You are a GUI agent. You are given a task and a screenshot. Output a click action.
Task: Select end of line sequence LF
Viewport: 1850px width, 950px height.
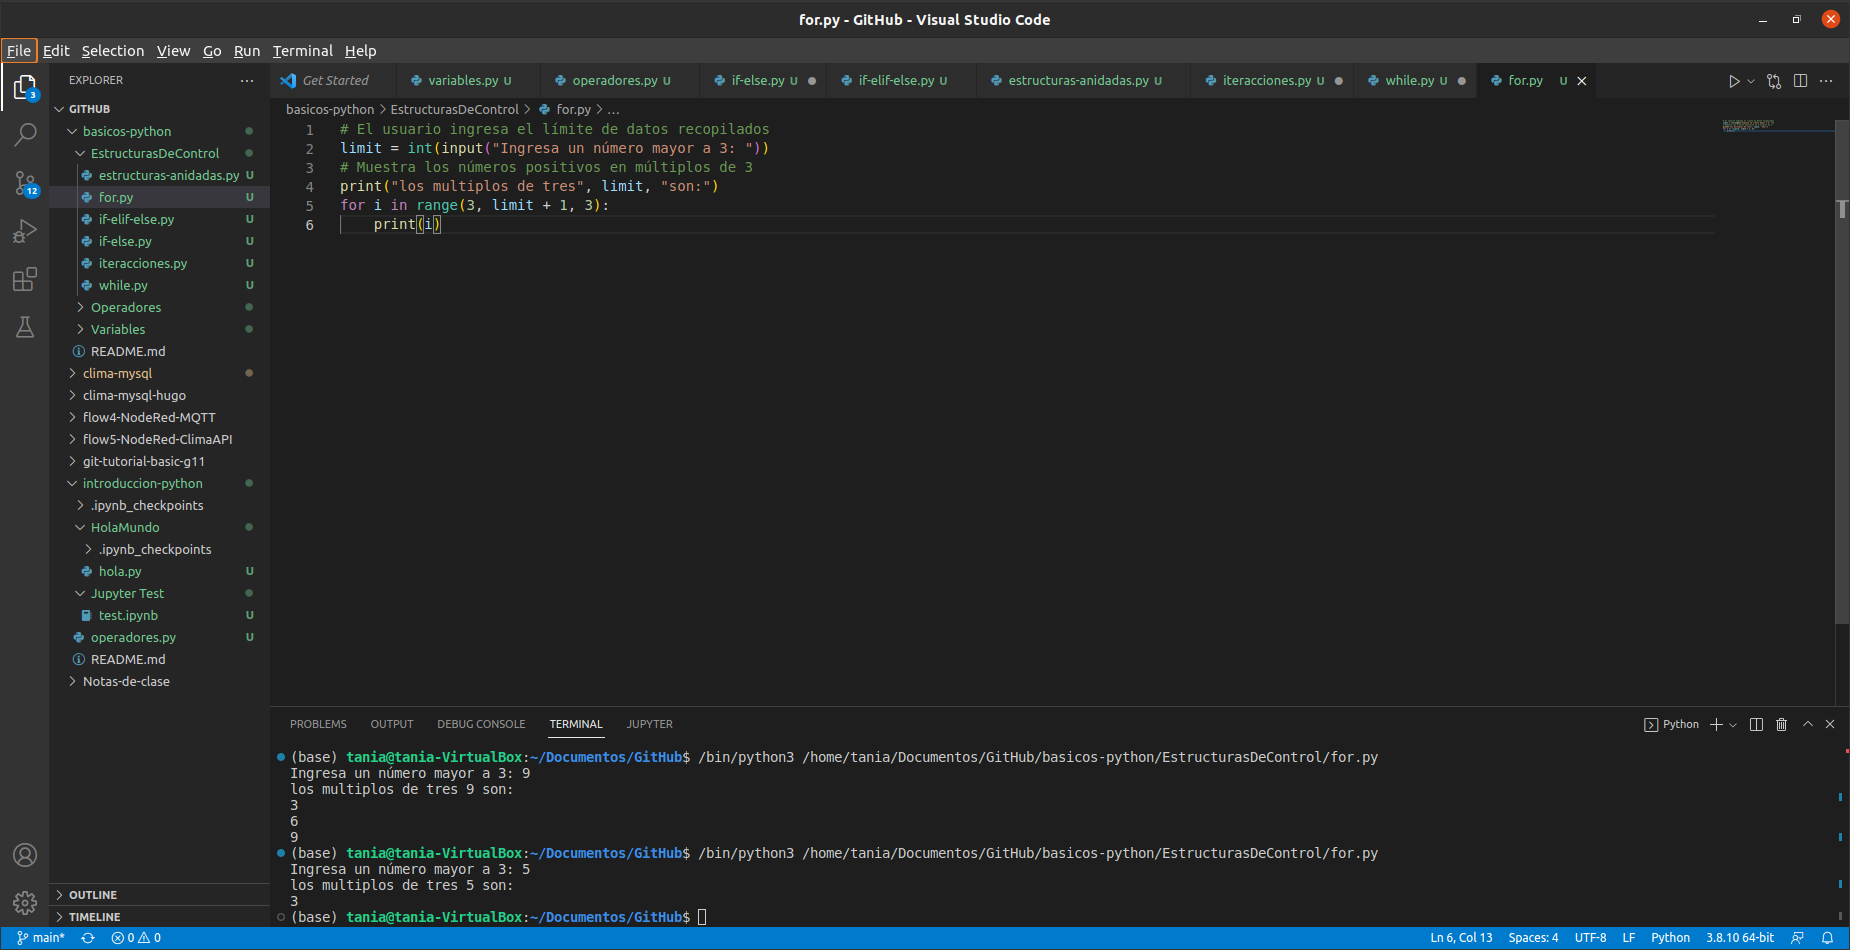[x=1629, y=938]
